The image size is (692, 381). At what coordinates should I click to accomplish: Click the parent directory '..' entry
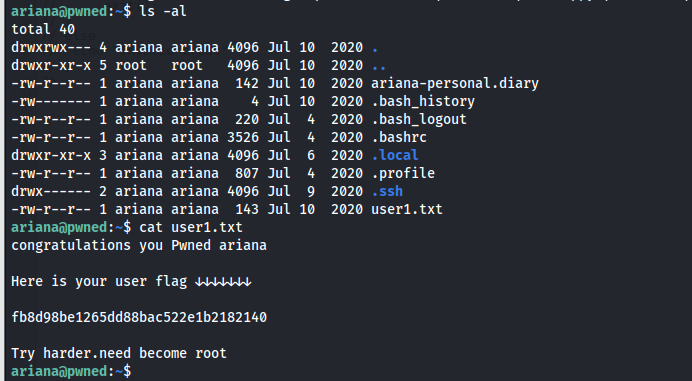[x=378, y=65]
